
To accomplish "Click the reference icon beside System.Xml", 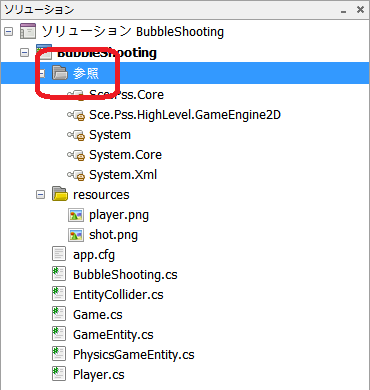I will (x=76, y=175).
